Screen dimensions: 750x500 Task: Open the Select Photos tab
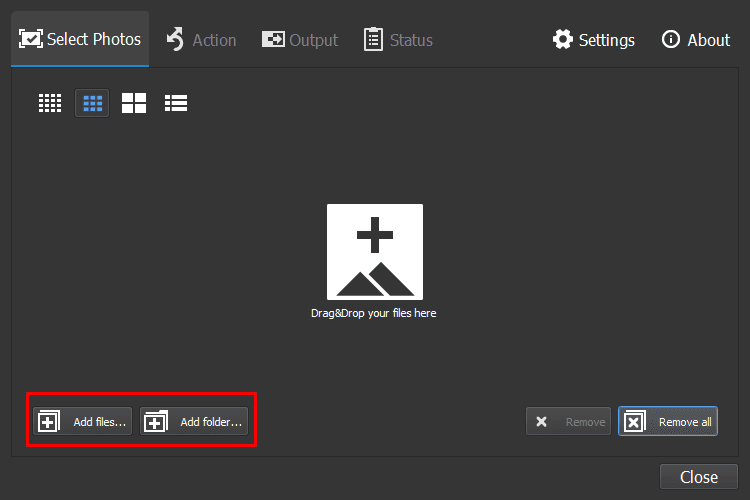(80, 39)
